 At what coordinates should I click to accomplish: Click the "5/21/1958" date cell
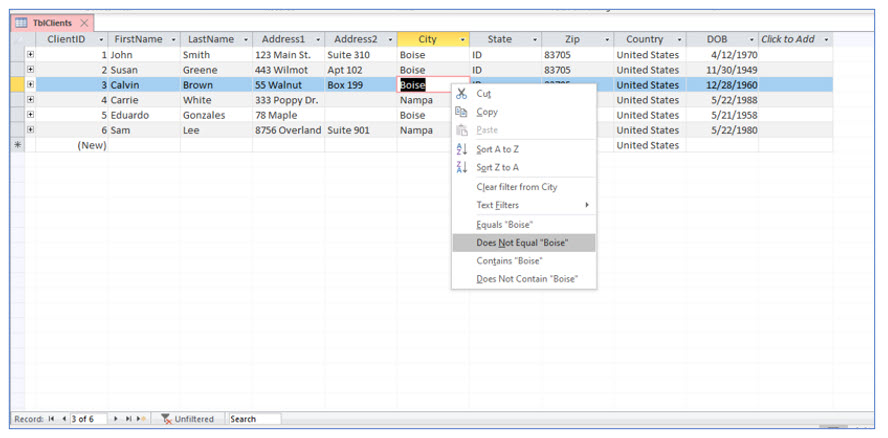722,115
